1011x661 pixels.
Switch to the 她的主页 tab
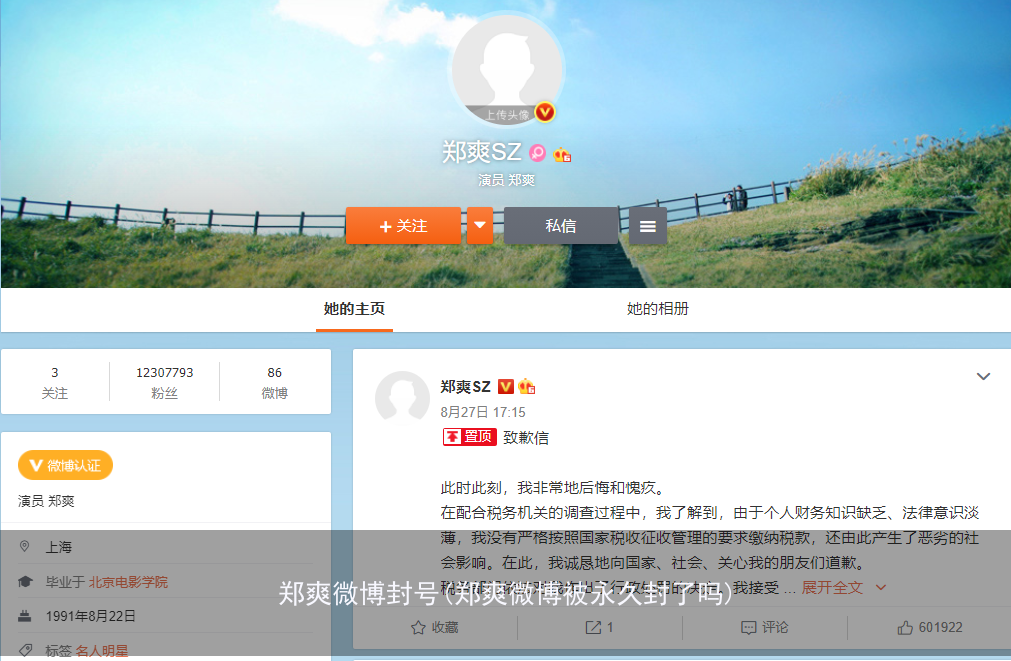click(352, 310)
